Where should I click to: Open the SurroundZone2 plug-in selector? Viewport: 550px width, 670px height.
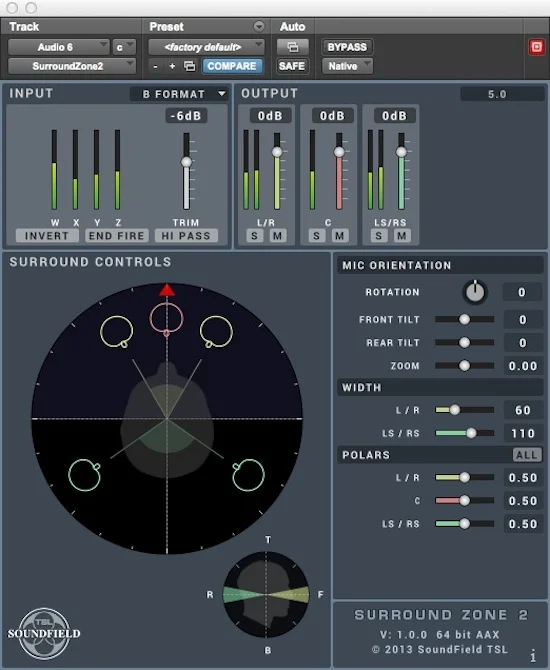tap(71, 66)
